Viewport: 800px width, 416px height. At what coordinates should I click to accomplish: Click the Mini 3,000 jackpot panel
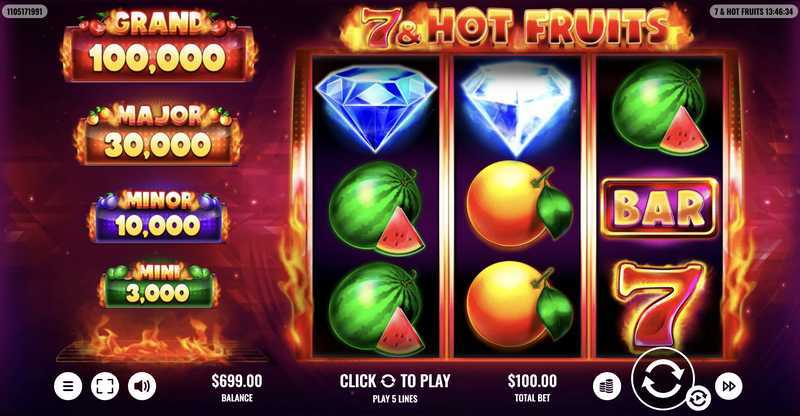click(x=159, y=286)
